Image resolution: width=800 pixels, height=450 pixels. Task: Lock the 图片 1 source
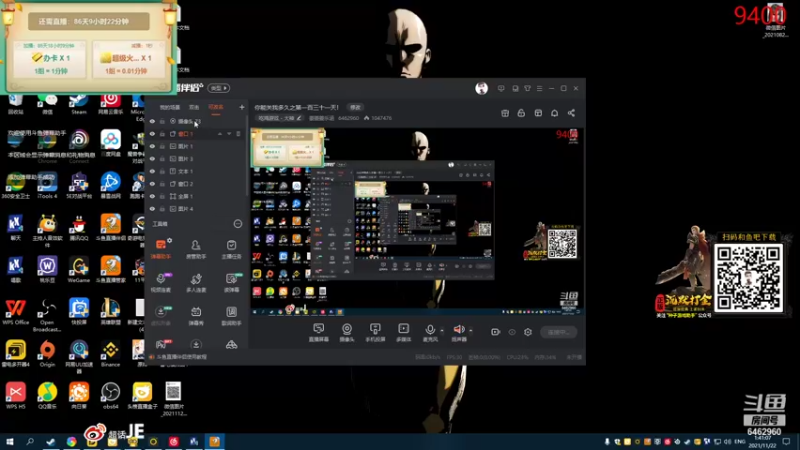click(x=162, y=146)
